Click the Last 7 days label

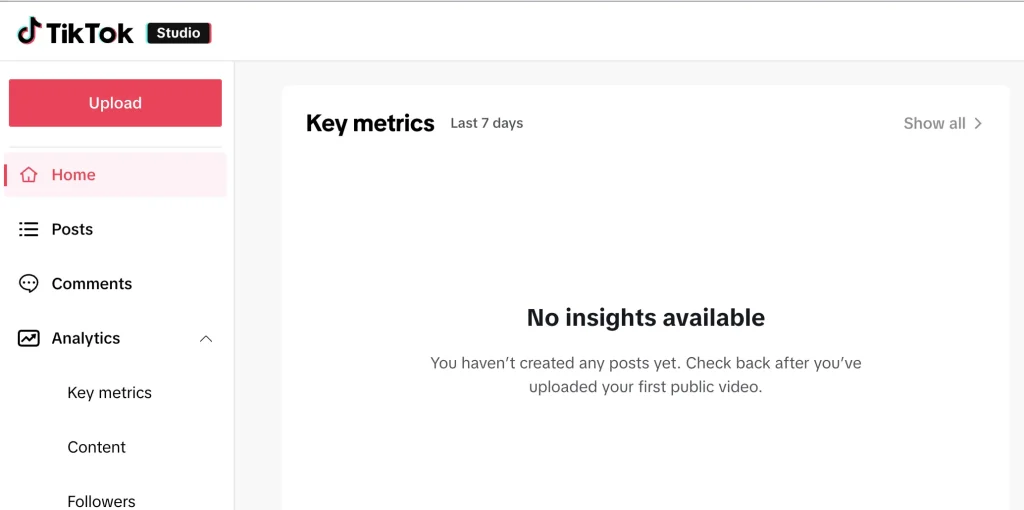click(487, 123)
